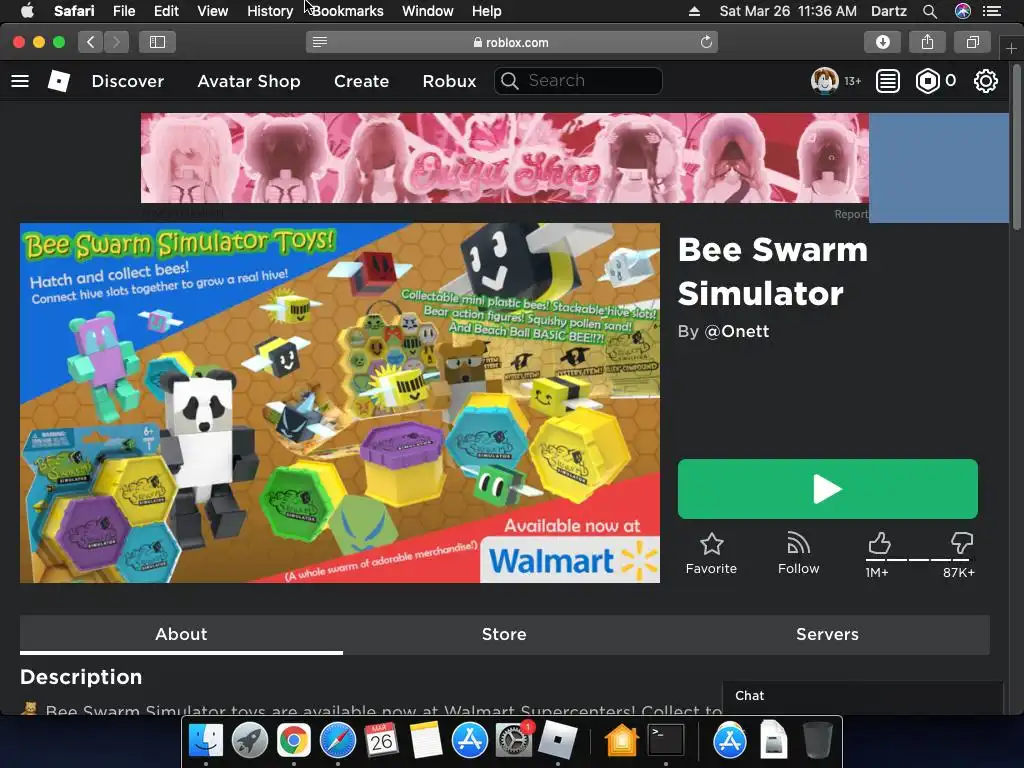Open the Roblox notifications feed icon
The width and height of the screenshot is (1024, 768).
(888, 81)
